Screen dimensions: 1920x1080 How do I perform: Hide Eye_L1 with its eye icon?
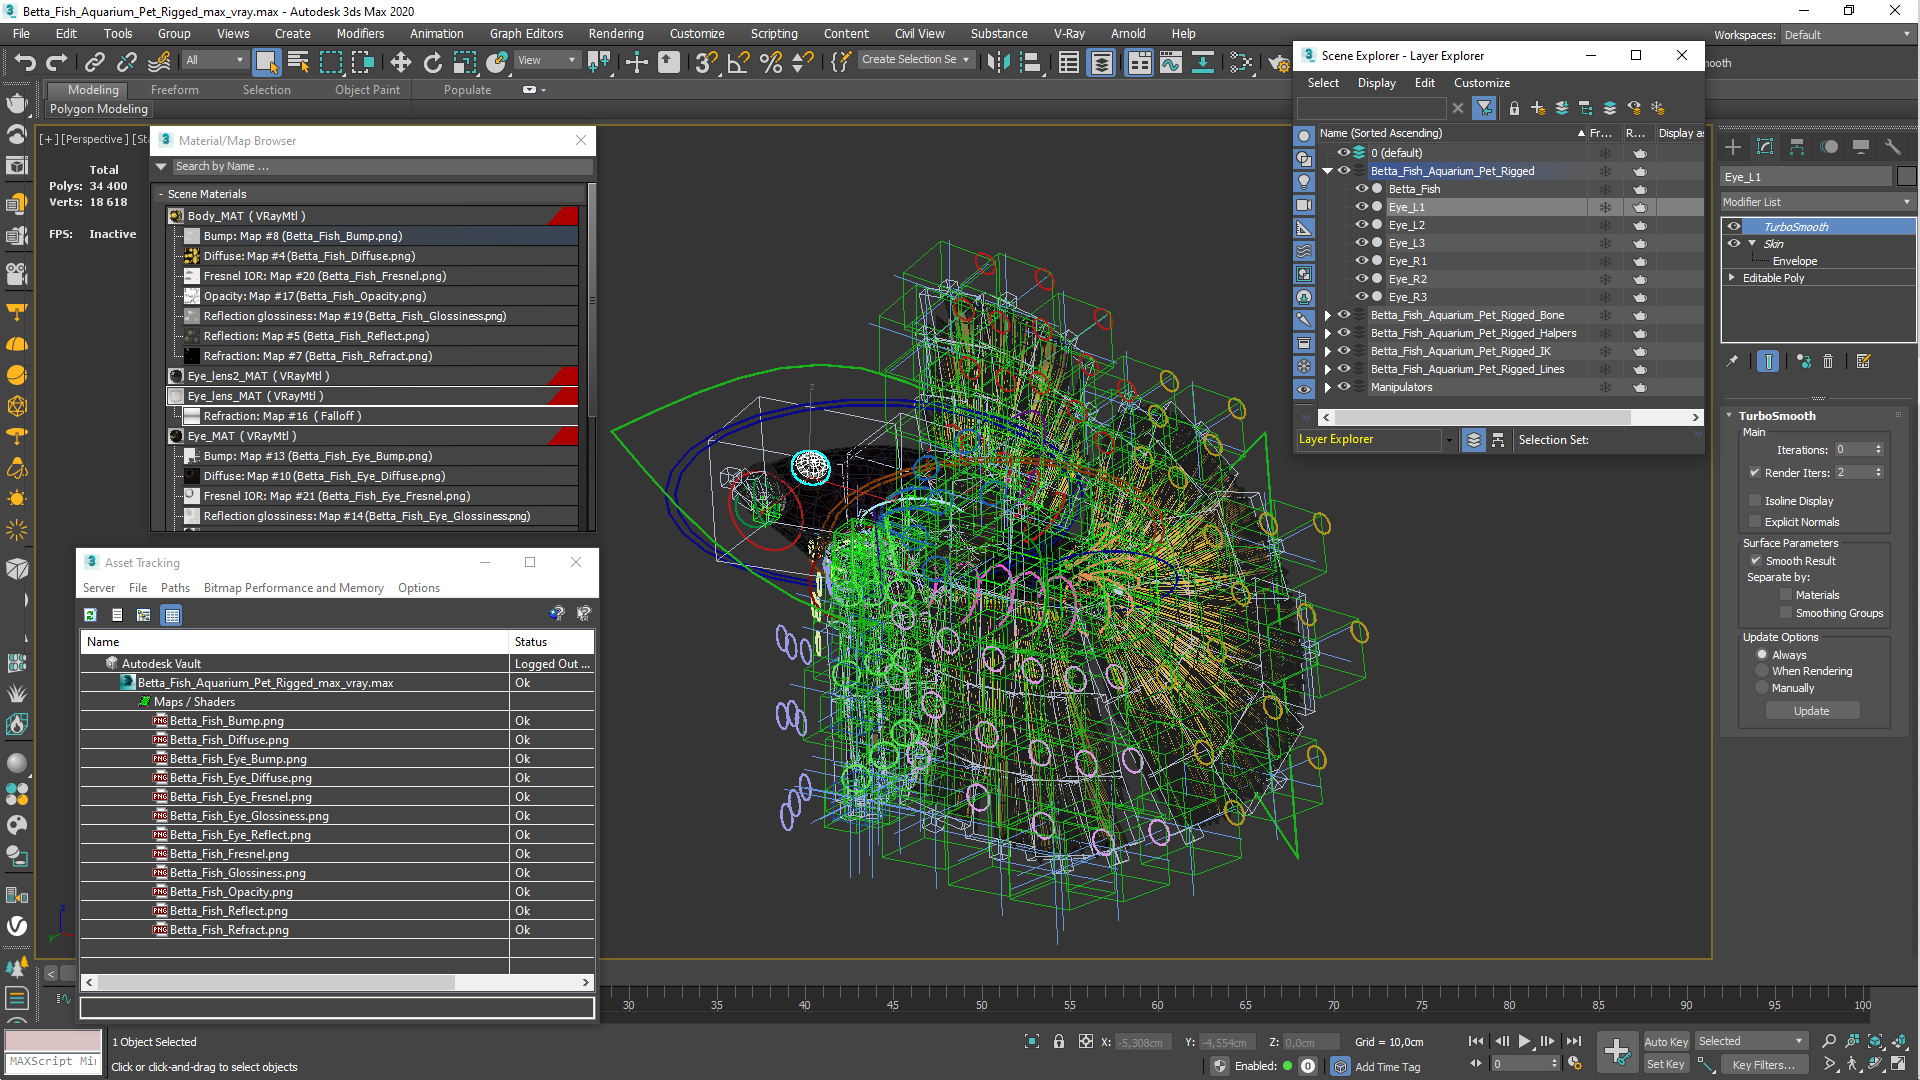(x=1361, y=207)
